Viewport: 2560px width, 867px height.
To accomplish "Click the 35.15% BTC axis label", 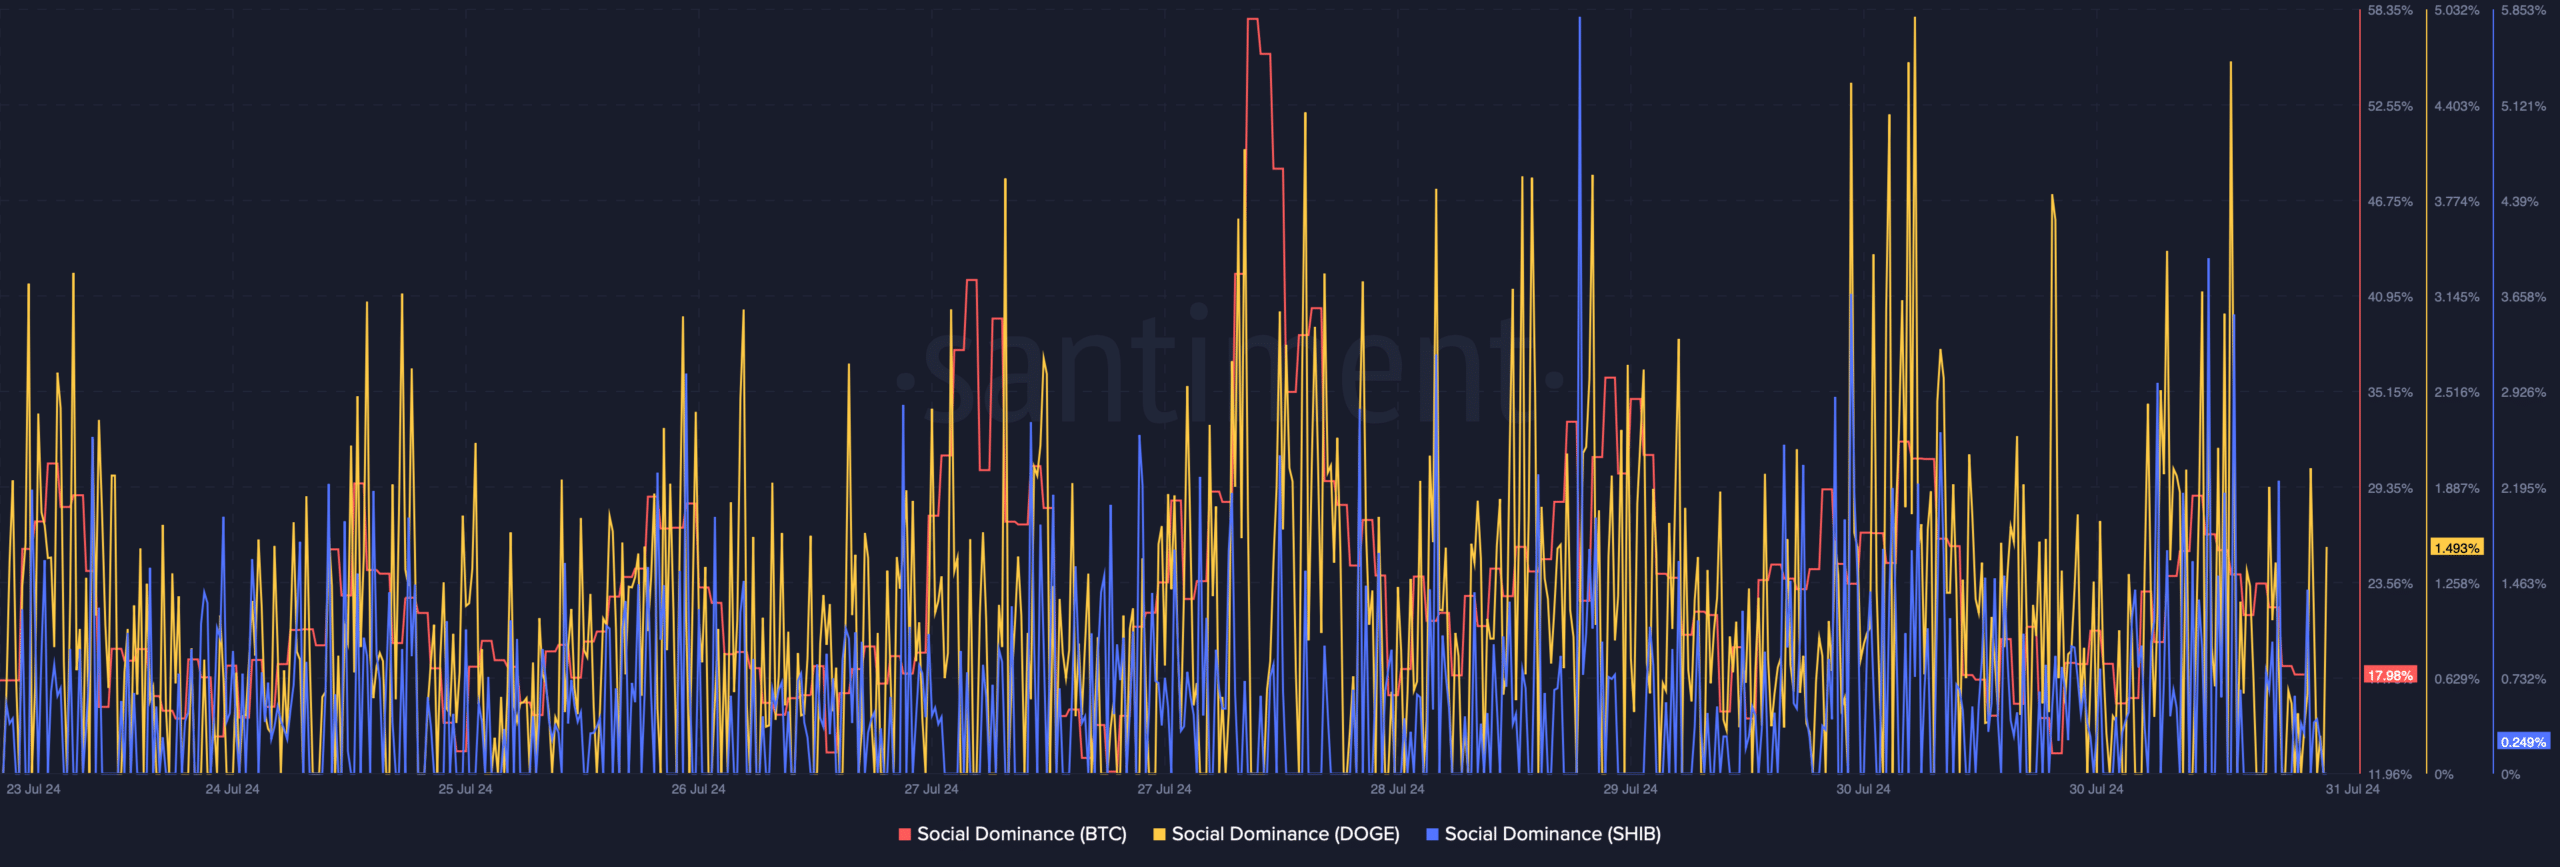I will [x=2390, y=392].
